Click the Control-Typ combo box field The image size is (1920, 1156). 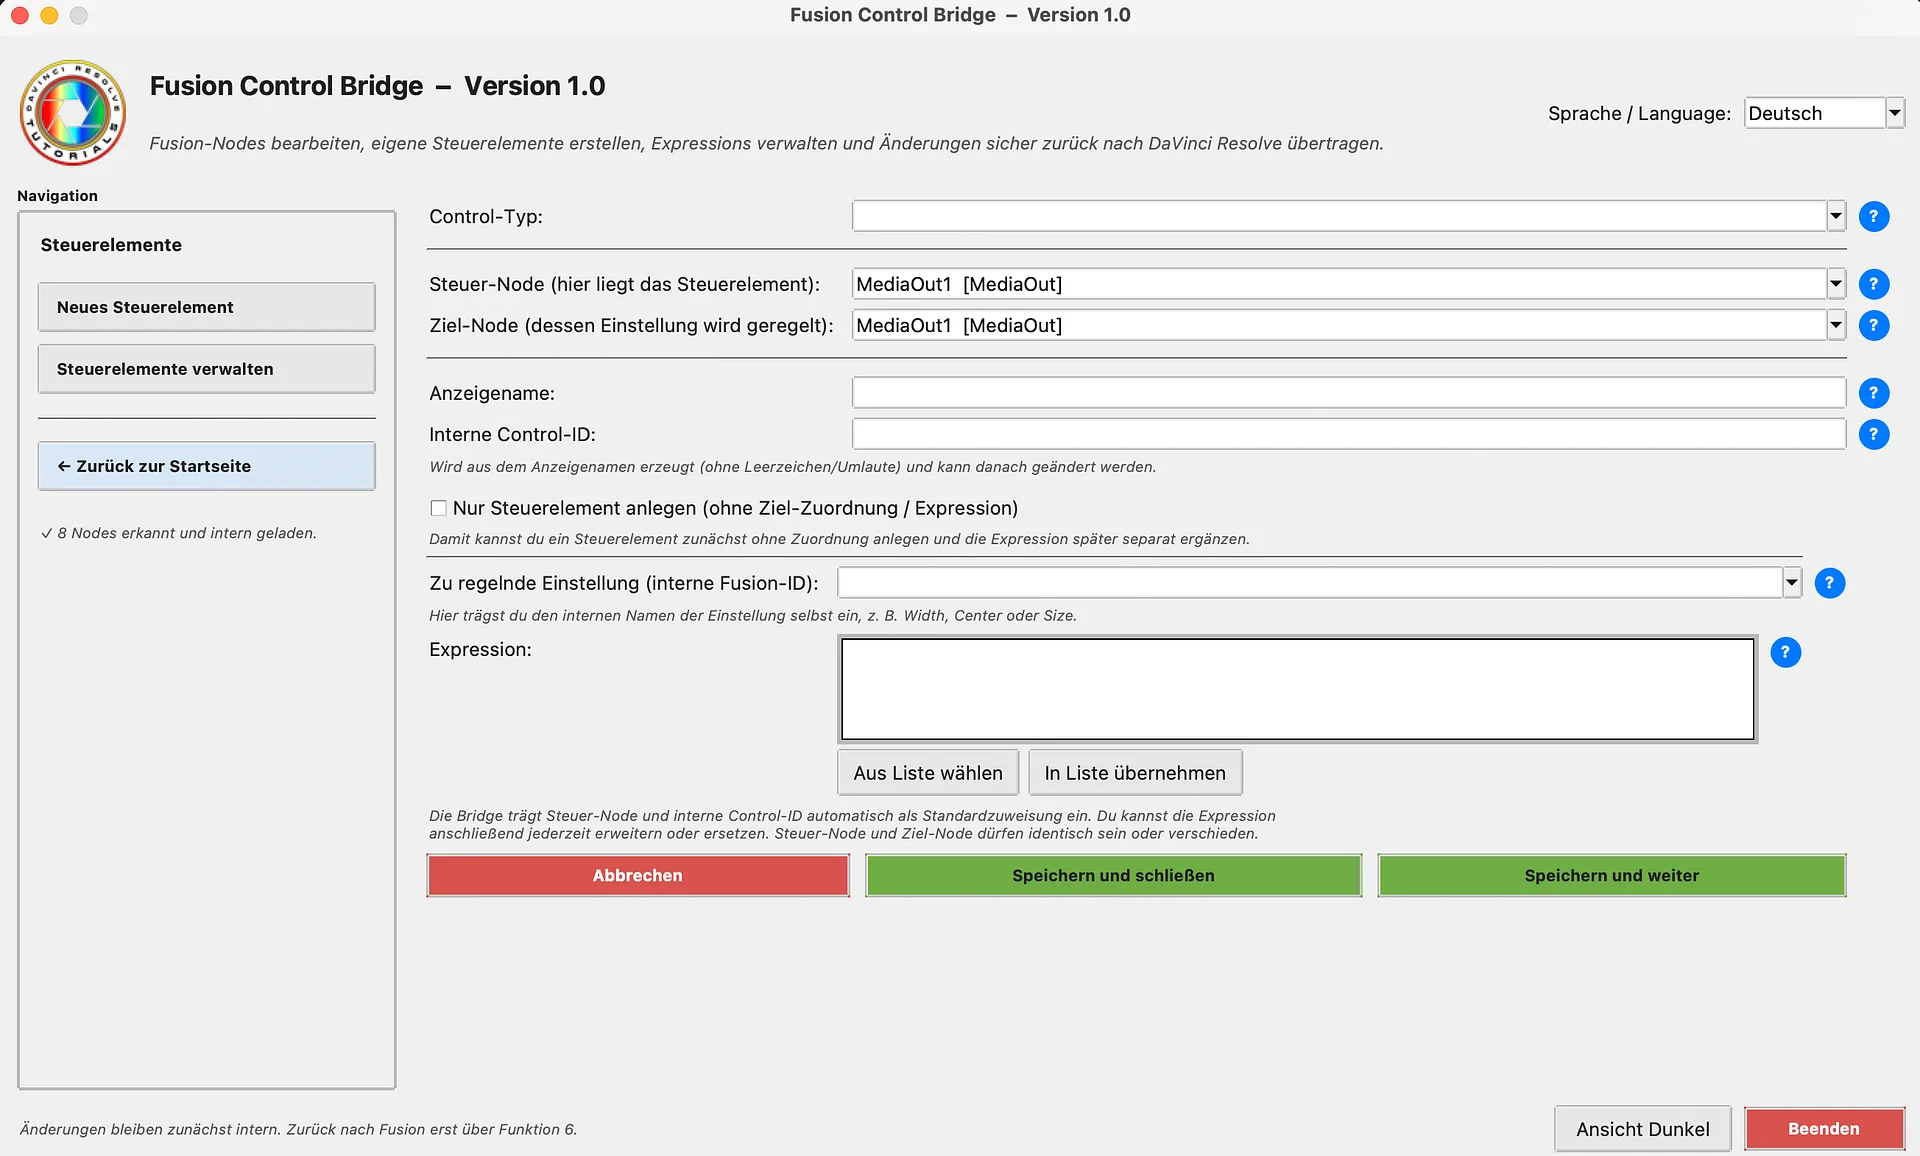coord(1339,216)
